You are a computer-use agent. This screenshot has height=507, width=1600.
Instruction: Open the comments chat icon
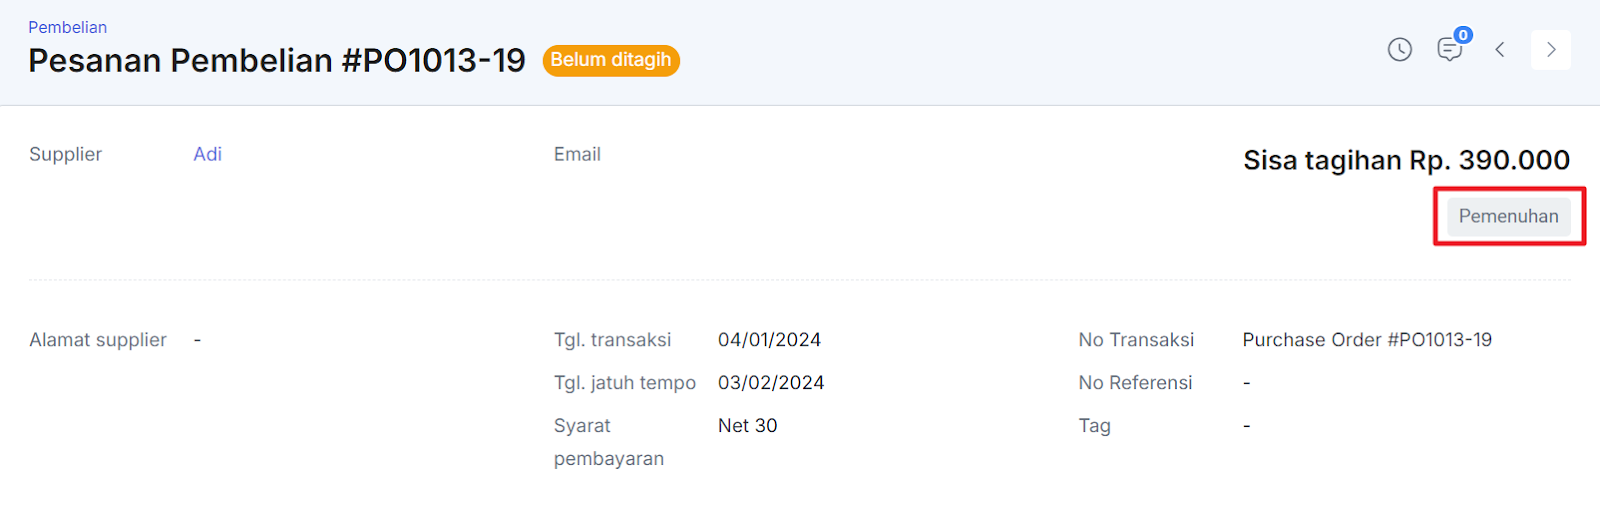1449,50
